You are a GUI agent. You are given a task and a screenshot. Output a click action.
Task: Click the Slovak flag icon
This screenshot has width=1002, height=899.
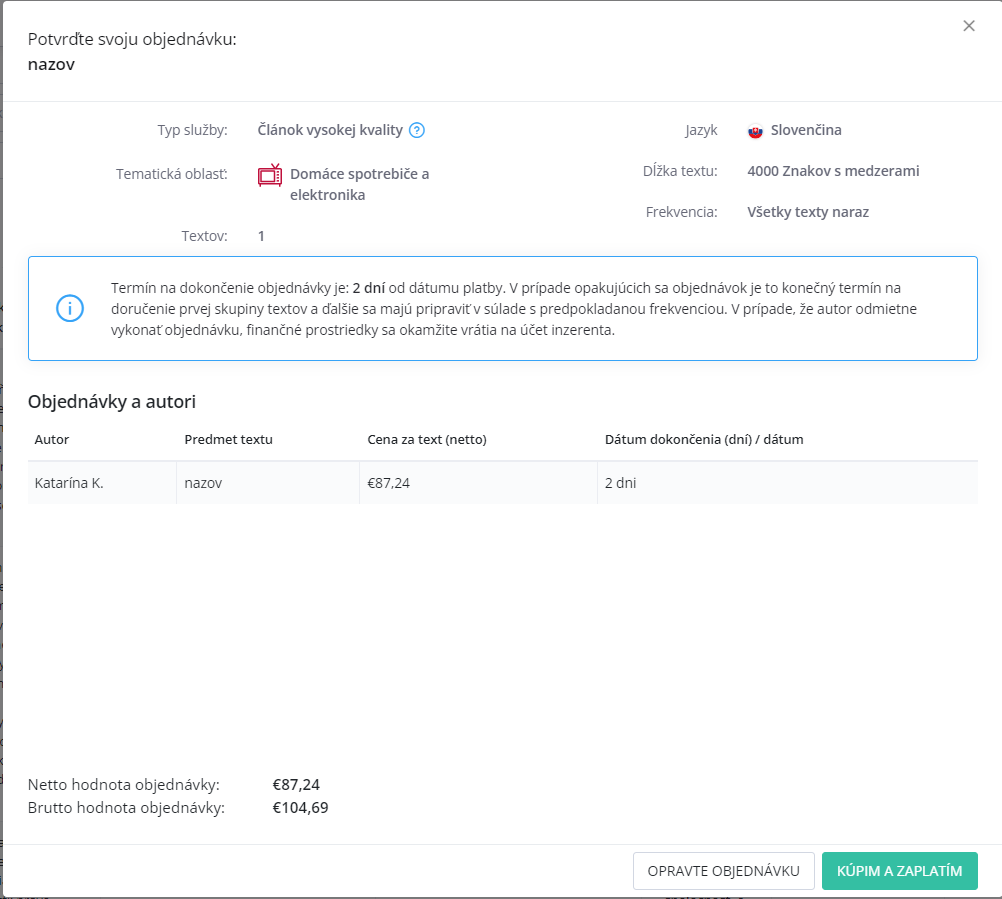pyautogui.click(x=756, y=131)
